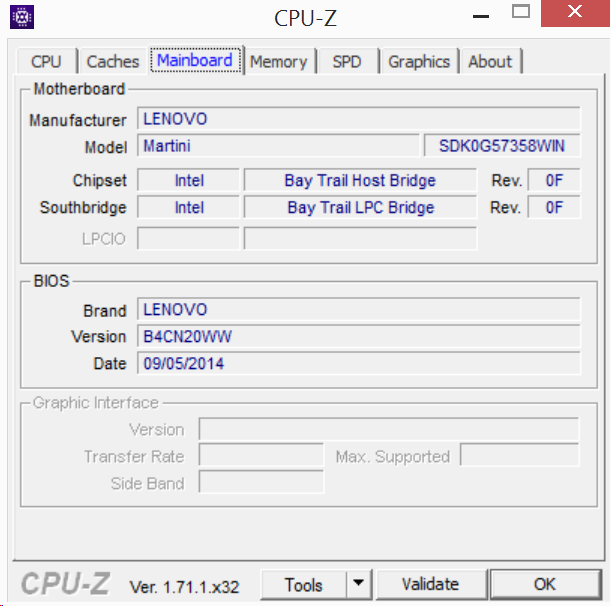Click the Chipset label
This screenshot has height=606, width=611.
tap(100, 180)
